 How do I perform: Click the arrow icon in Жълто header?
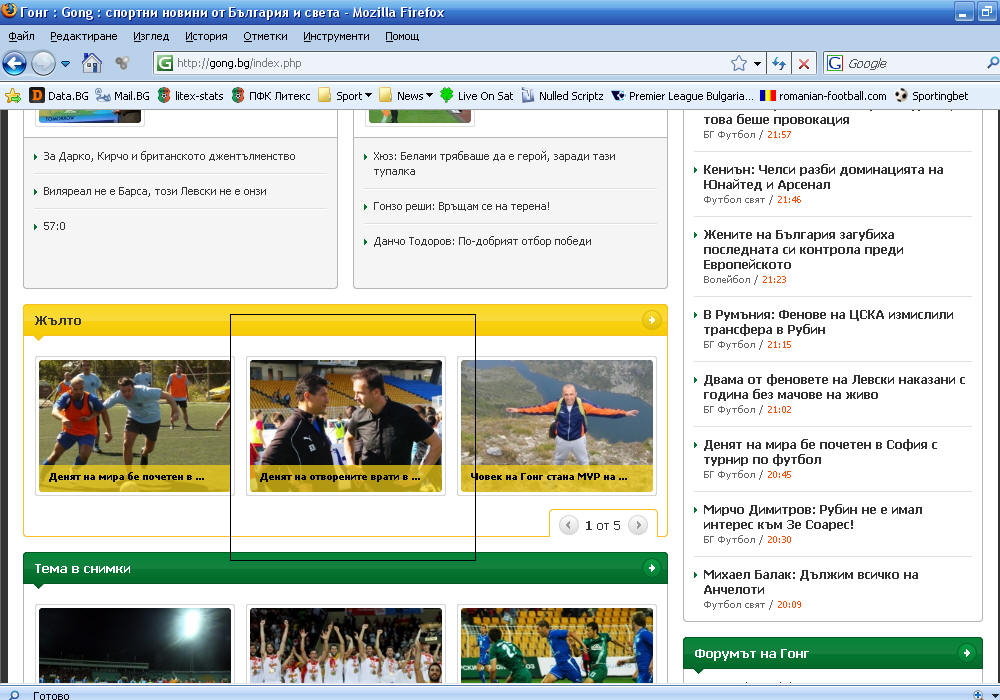pyautogui.click(x=651, y=319)
